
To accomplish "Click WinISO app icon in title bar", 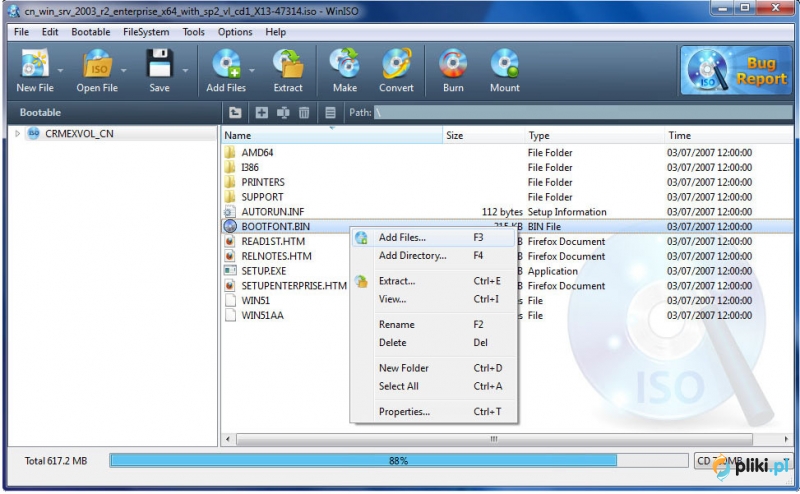I will click(13, 10).
